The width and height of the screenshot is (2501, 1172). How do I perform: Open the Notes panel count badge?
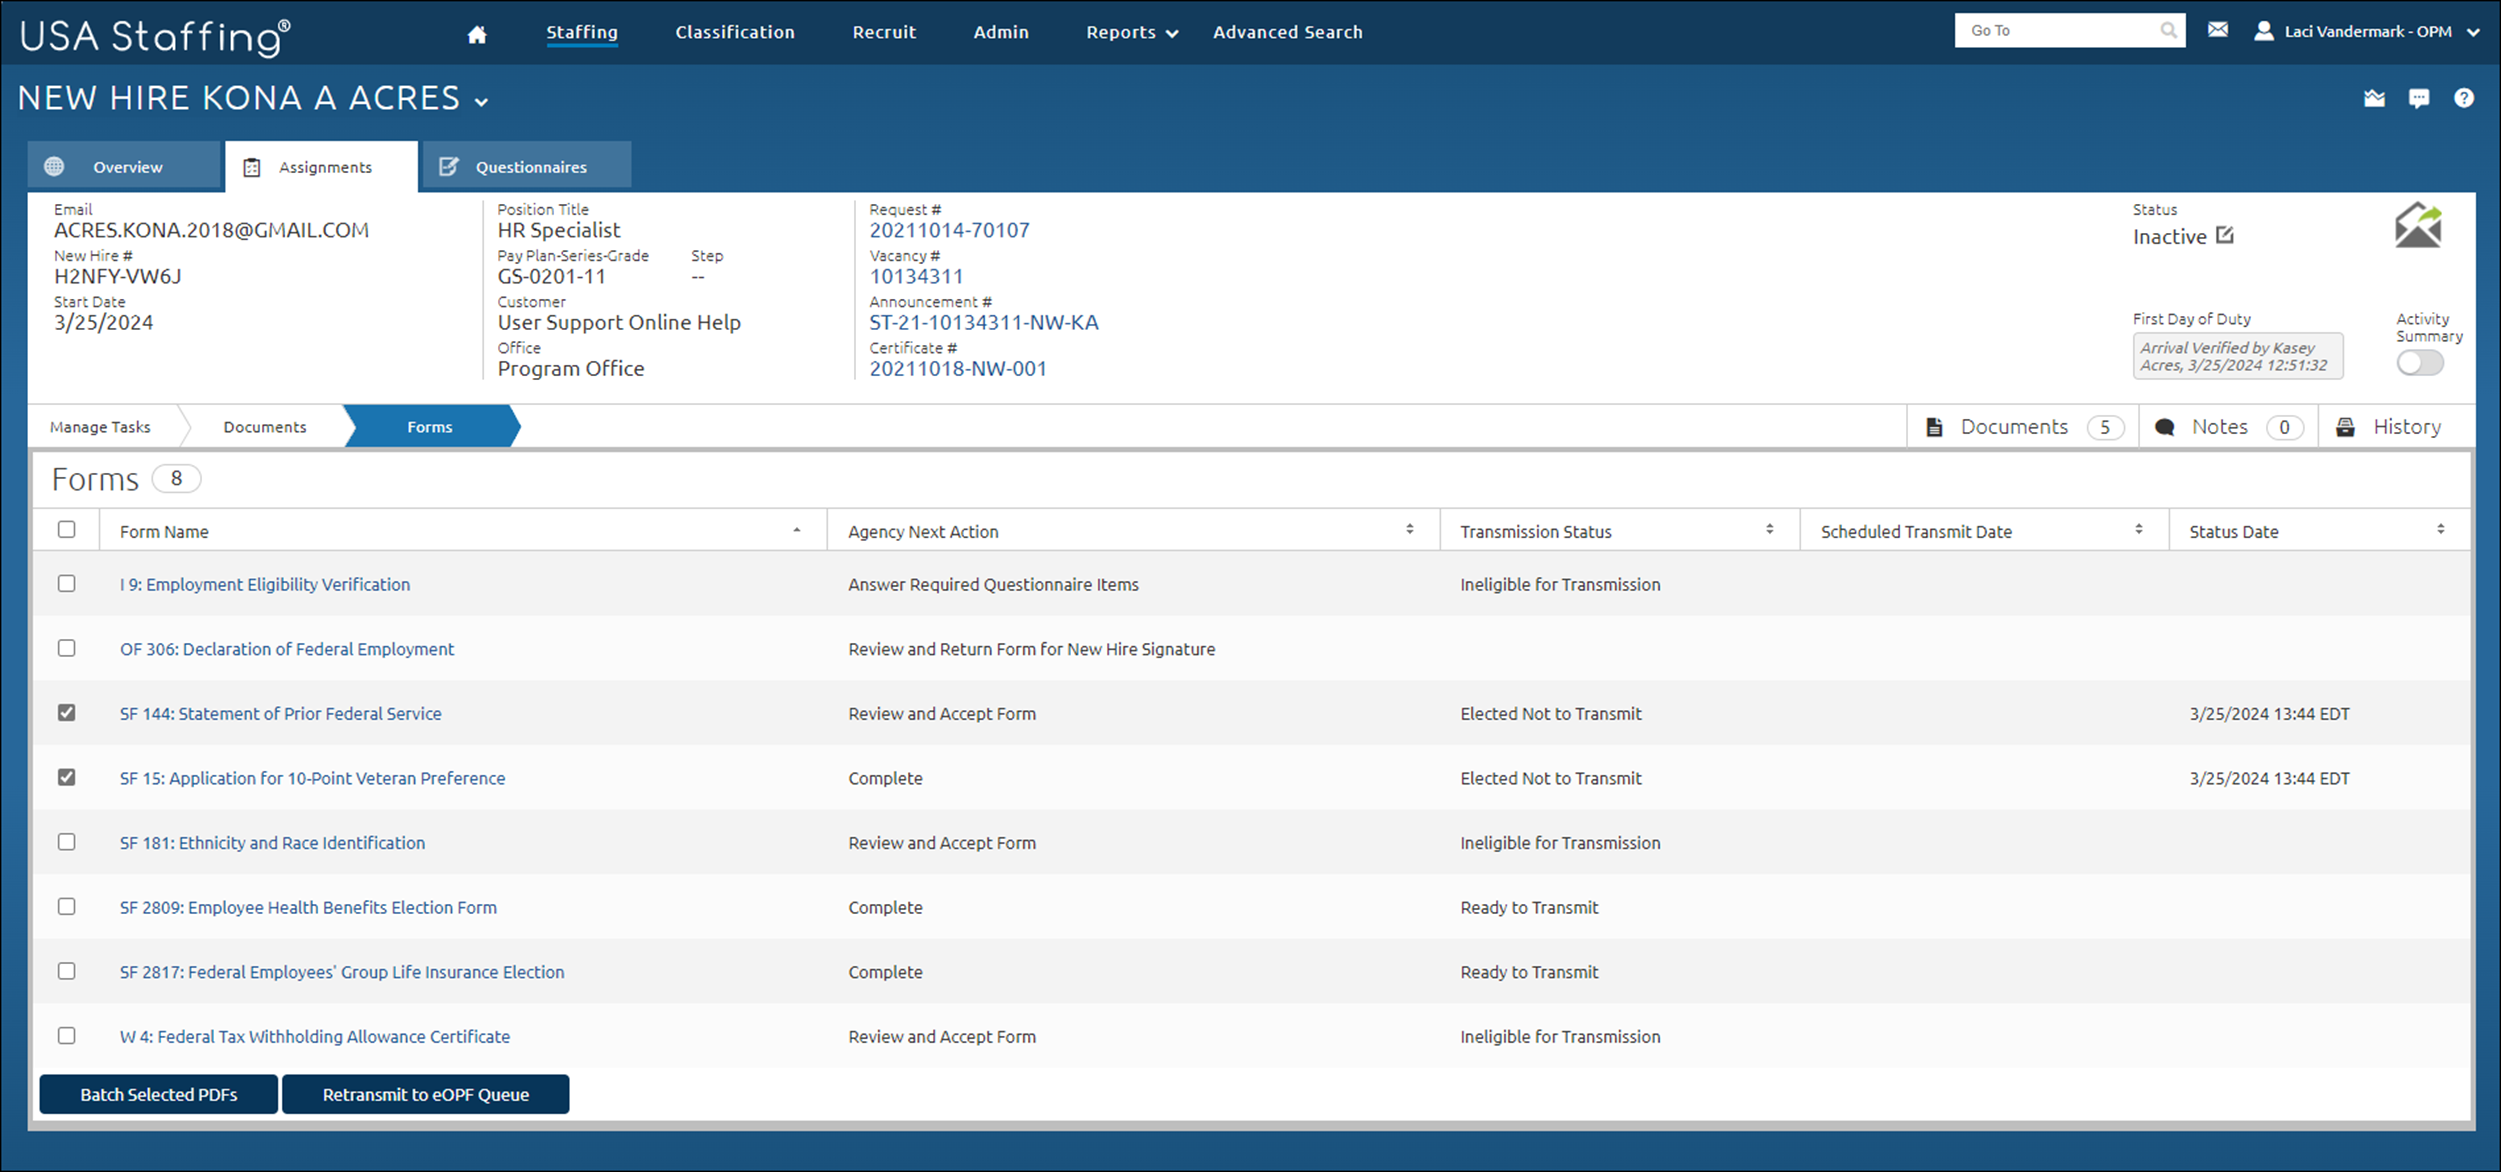click(2284, 427)
